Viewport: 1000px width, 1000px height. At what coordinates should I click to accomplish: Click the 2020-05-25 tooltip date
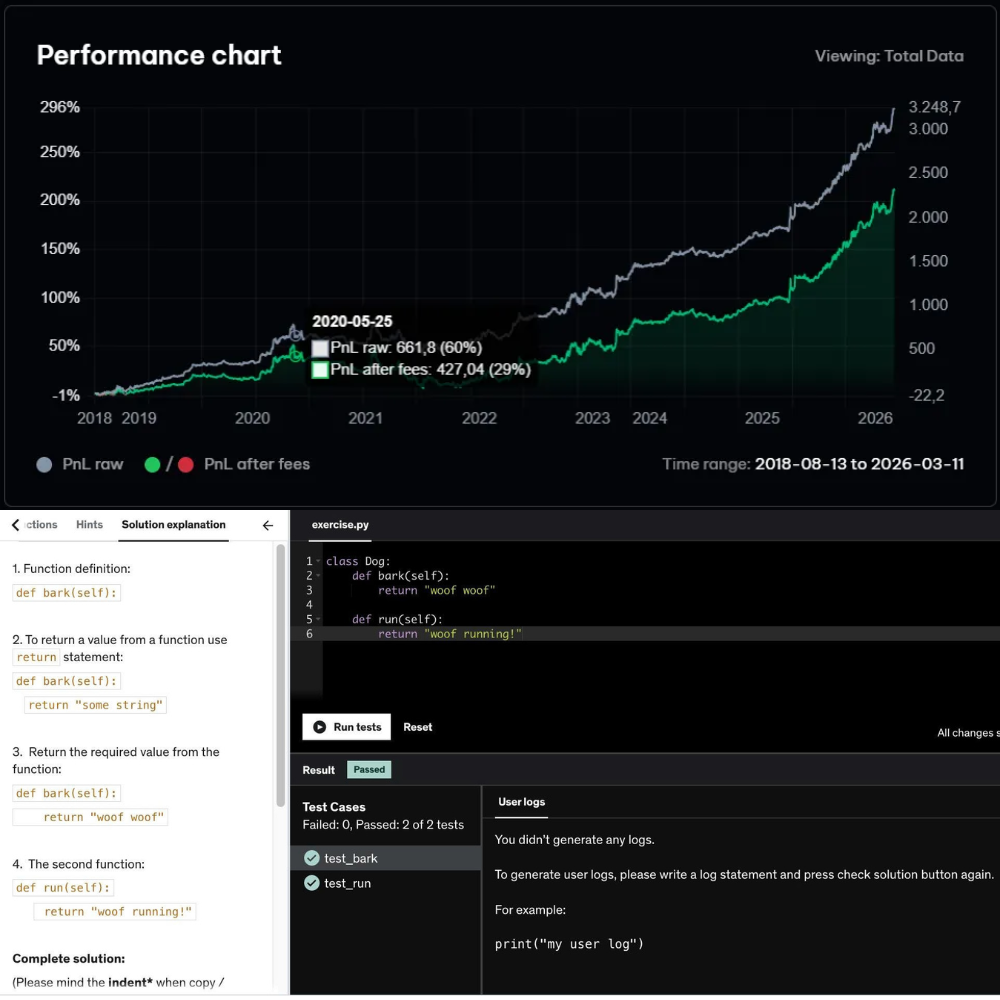click(x=352, y=321)
